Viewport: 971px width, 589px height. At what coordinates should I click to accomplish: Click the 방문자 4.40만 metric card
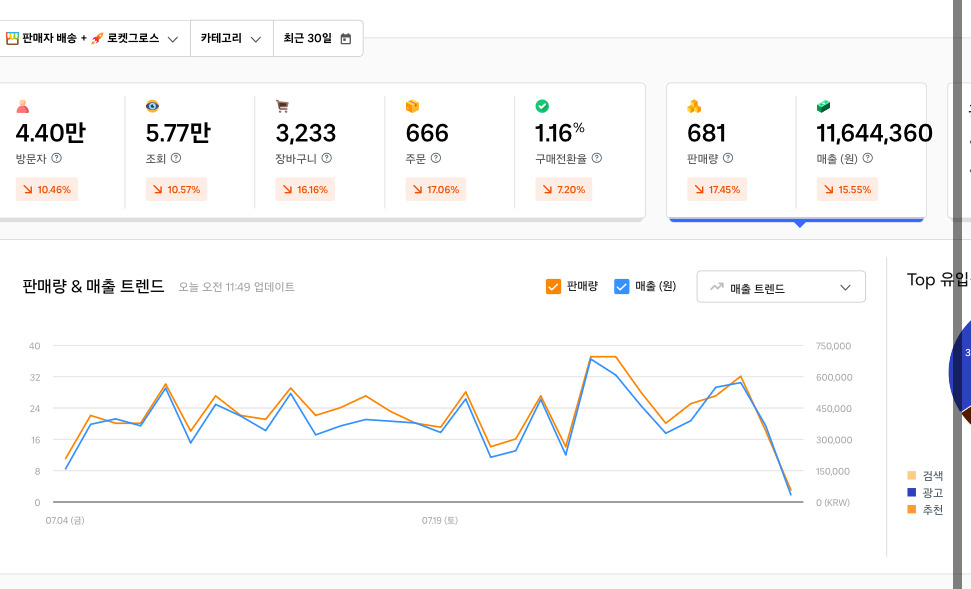click(60, 150)
